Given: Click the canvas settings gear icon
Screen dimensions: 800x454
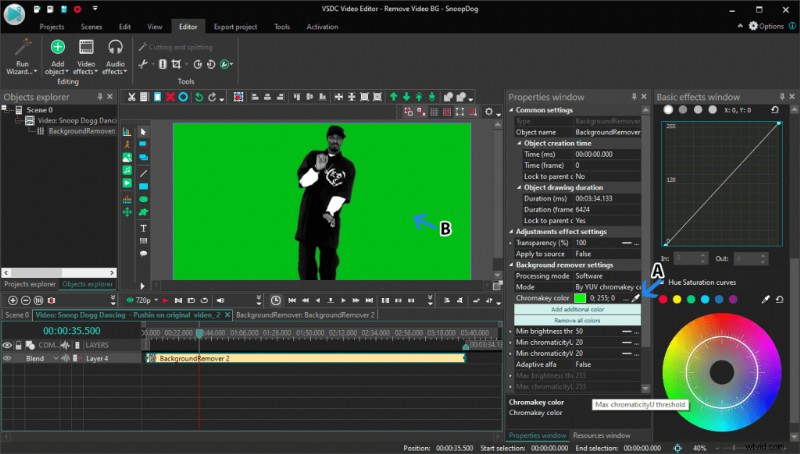Looking at the screenshot, I should coord(489,111).
